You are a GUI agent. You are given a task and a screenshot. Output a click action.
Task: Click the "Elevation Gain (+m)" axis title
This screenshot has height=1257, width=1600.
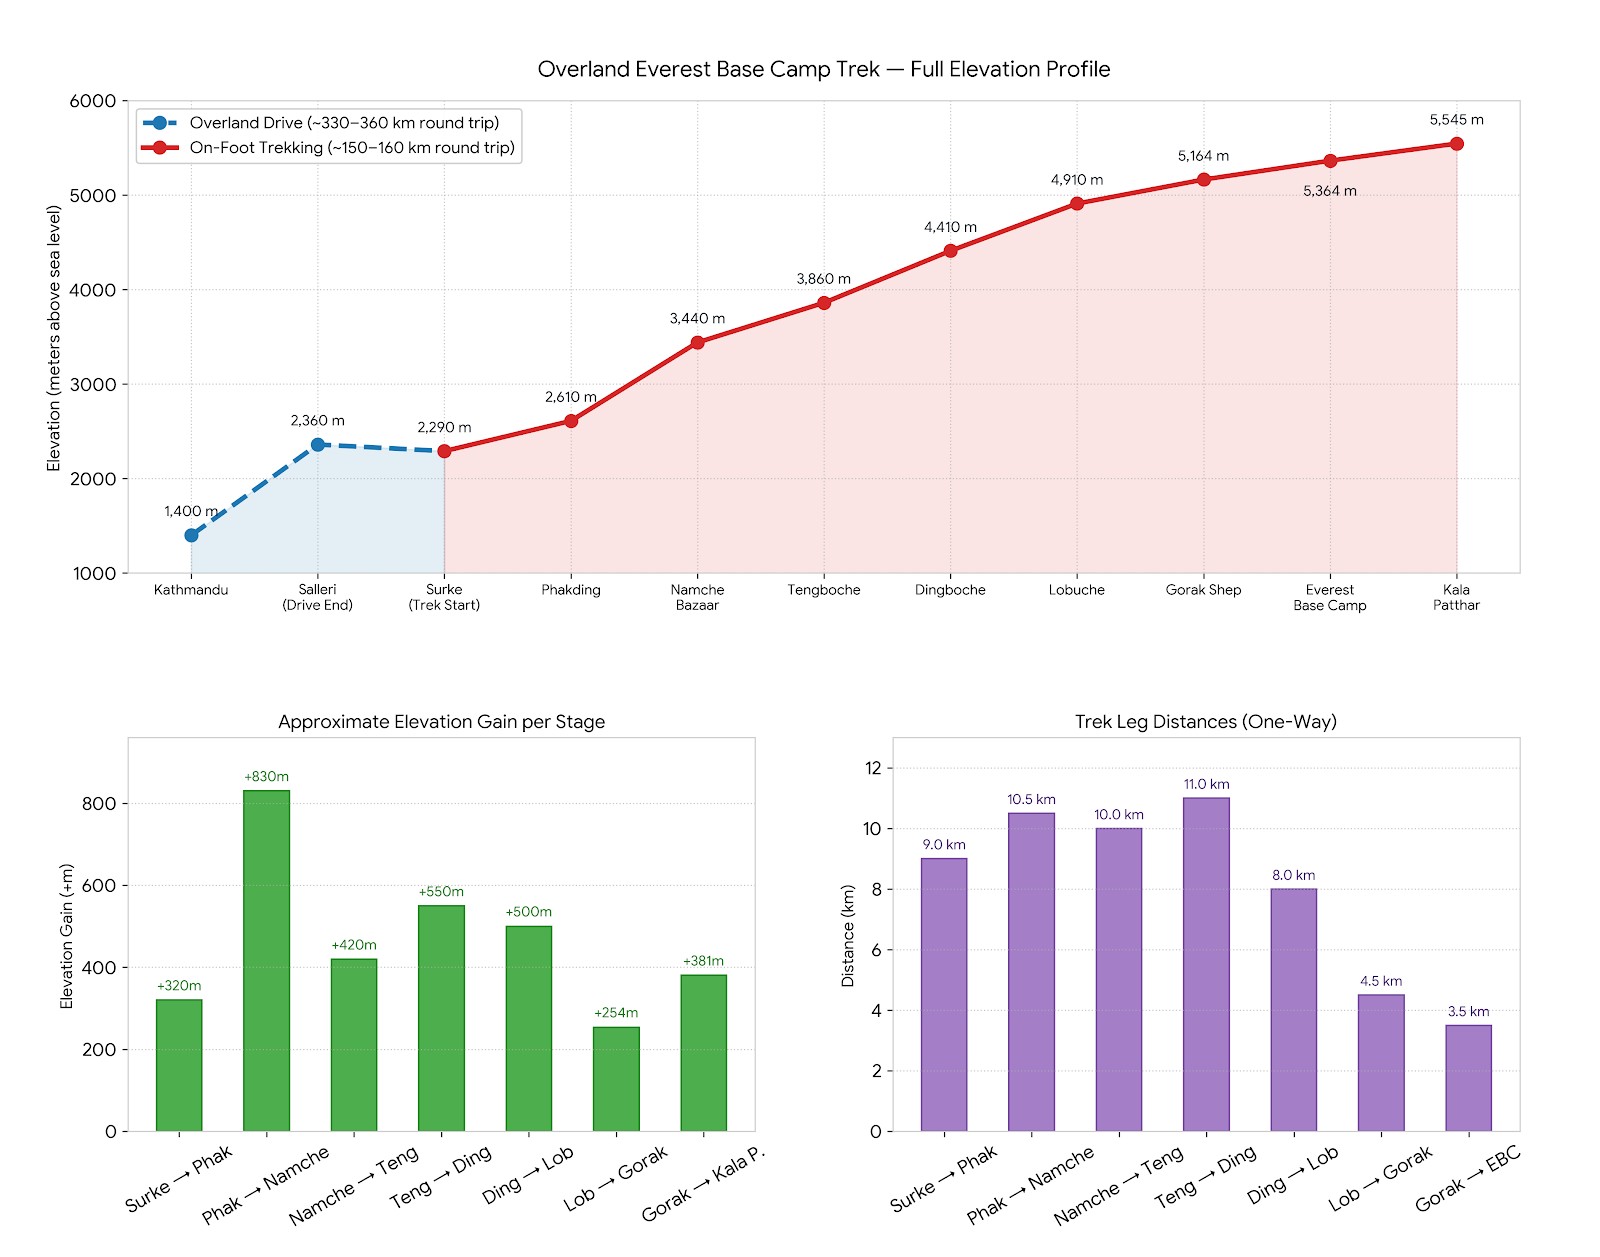point(67,936)
